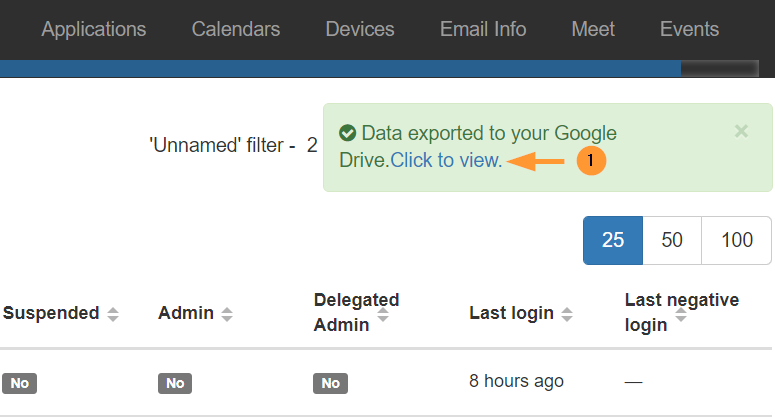Open the Applications menu
The image size is (775, 417).
(x=94, y=29)
